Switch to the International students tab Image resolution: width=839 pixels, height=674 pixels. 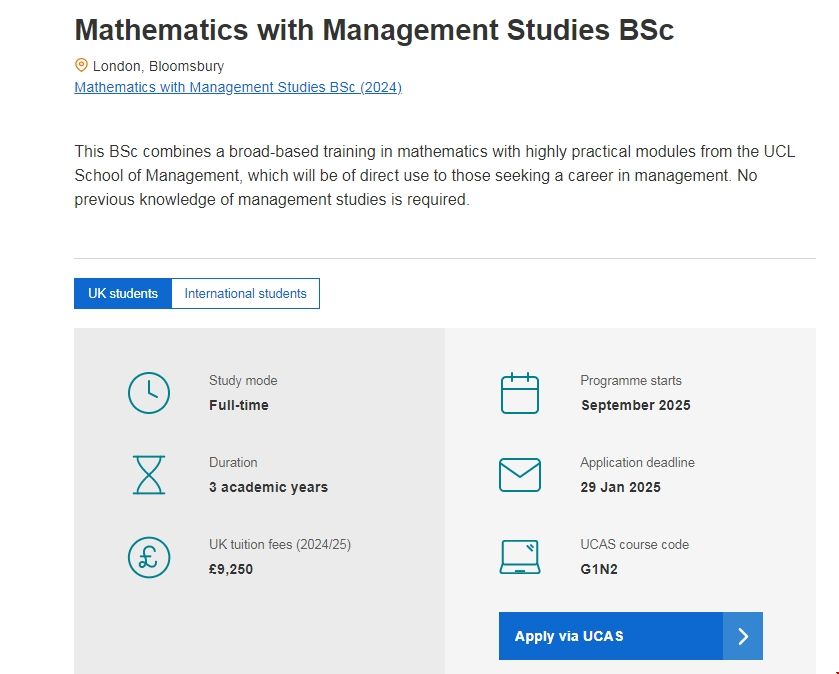point(246,293)
